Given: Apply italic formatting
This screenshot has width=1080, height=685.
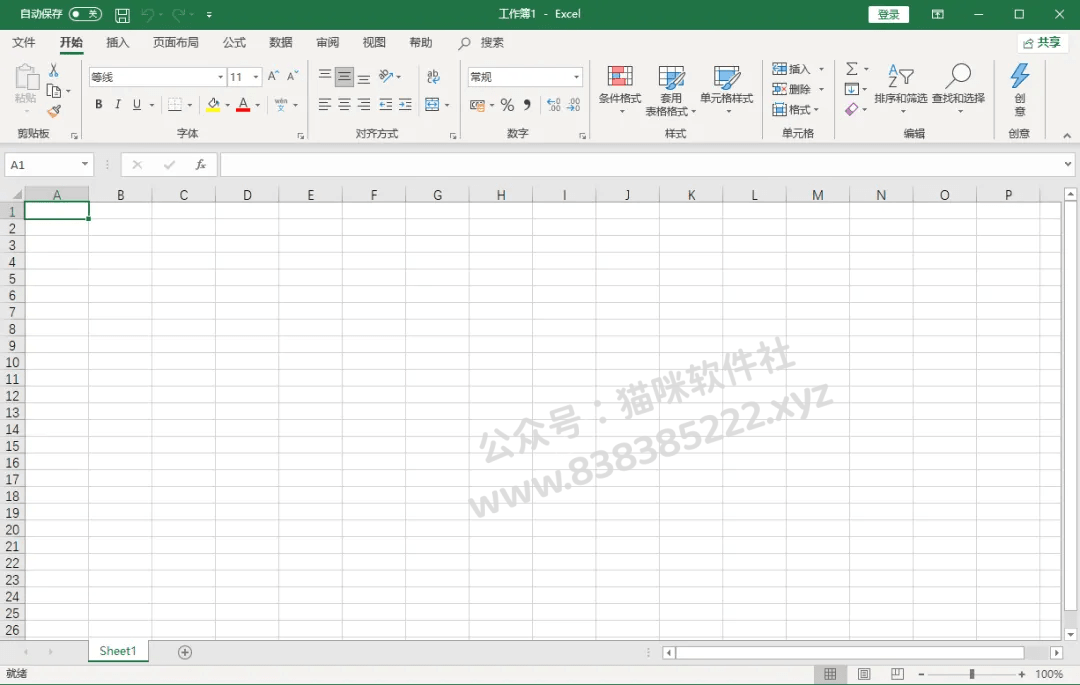Looking at the screenshot, I should (118, 105).
